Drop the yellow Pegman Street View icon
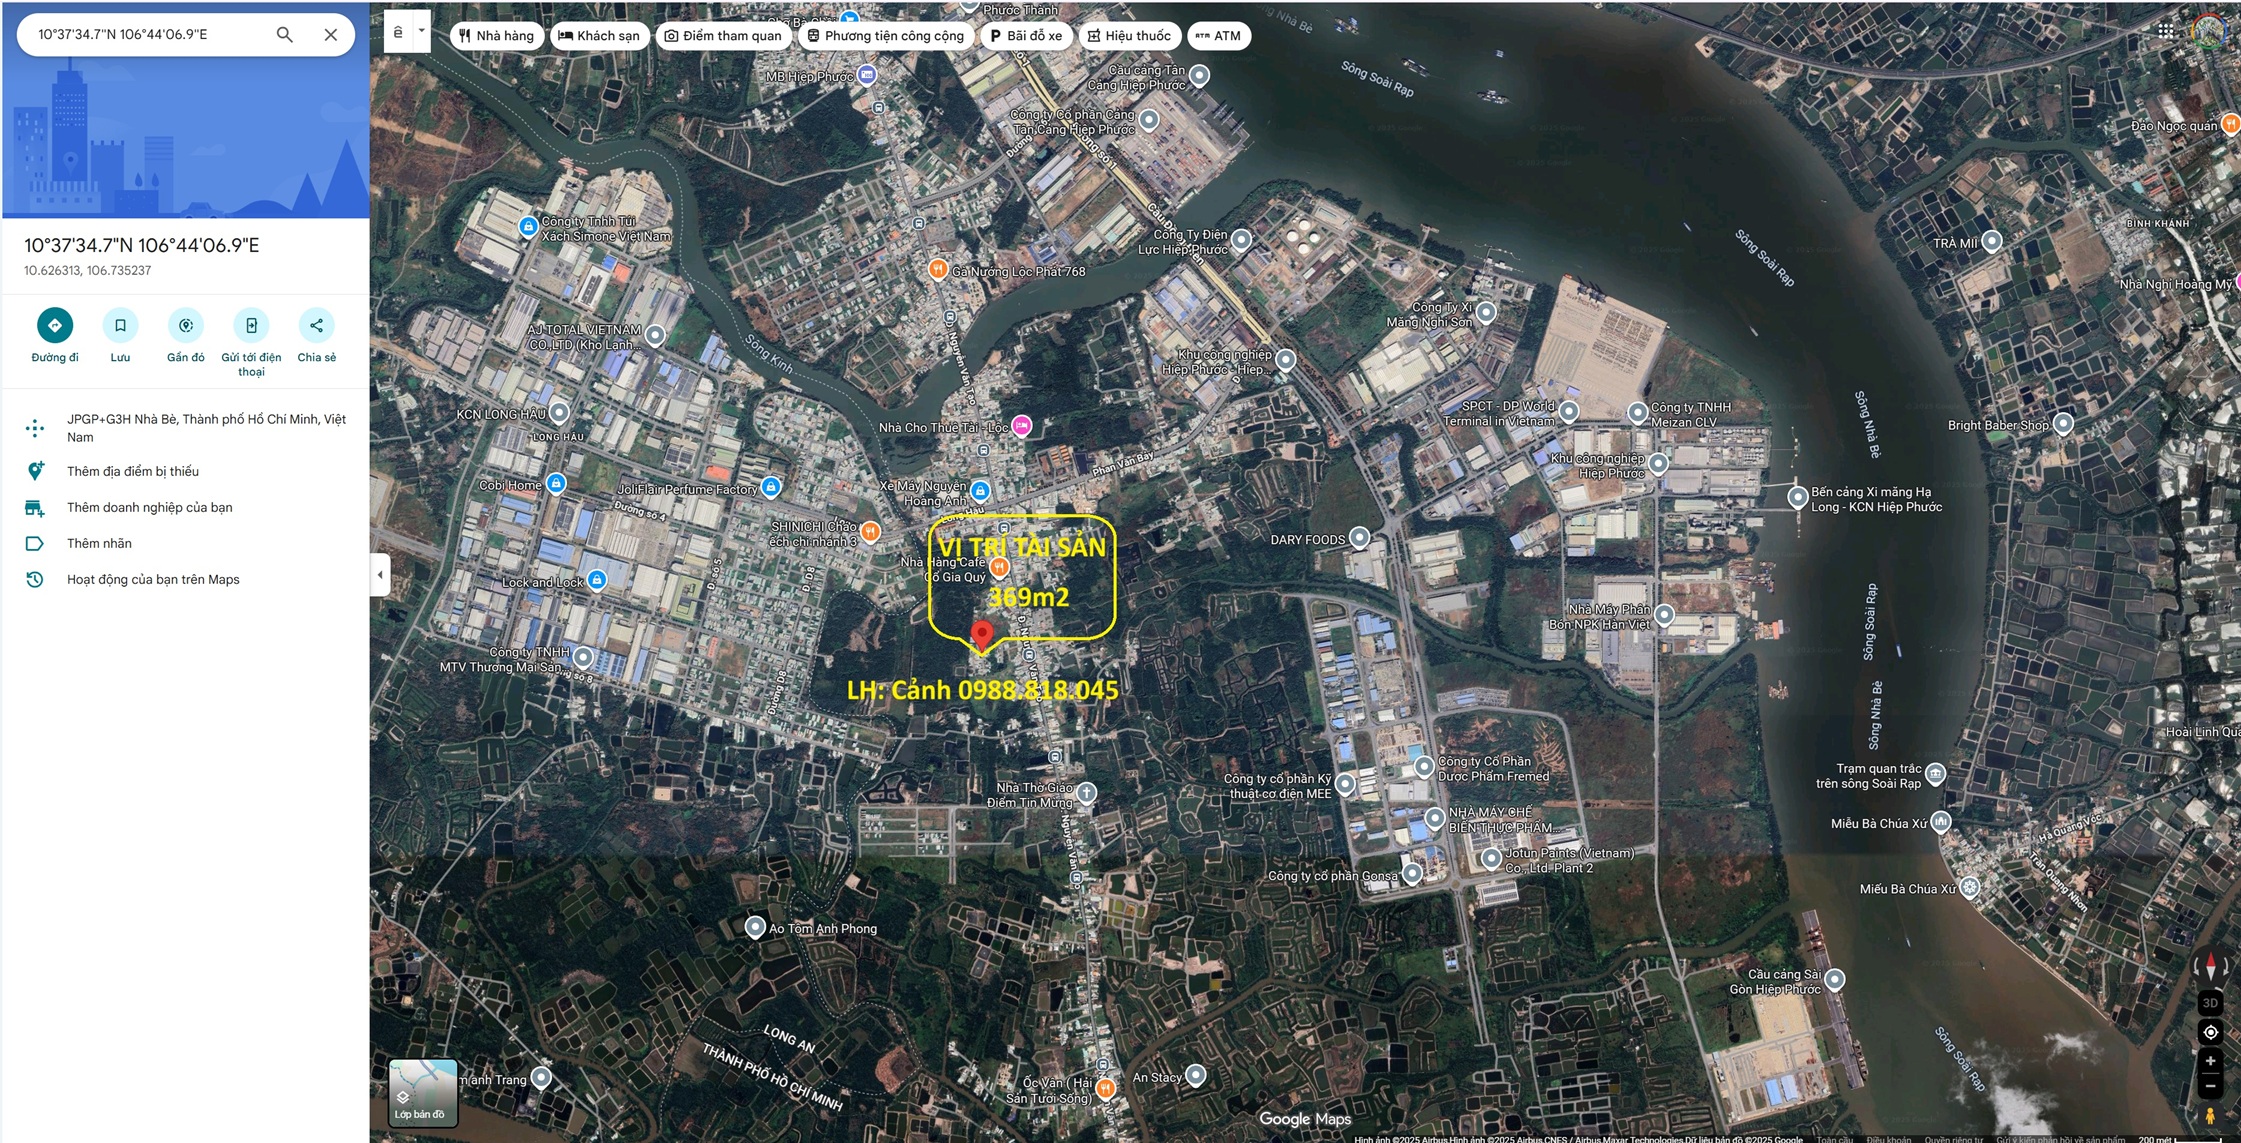 point(2210,1116)
